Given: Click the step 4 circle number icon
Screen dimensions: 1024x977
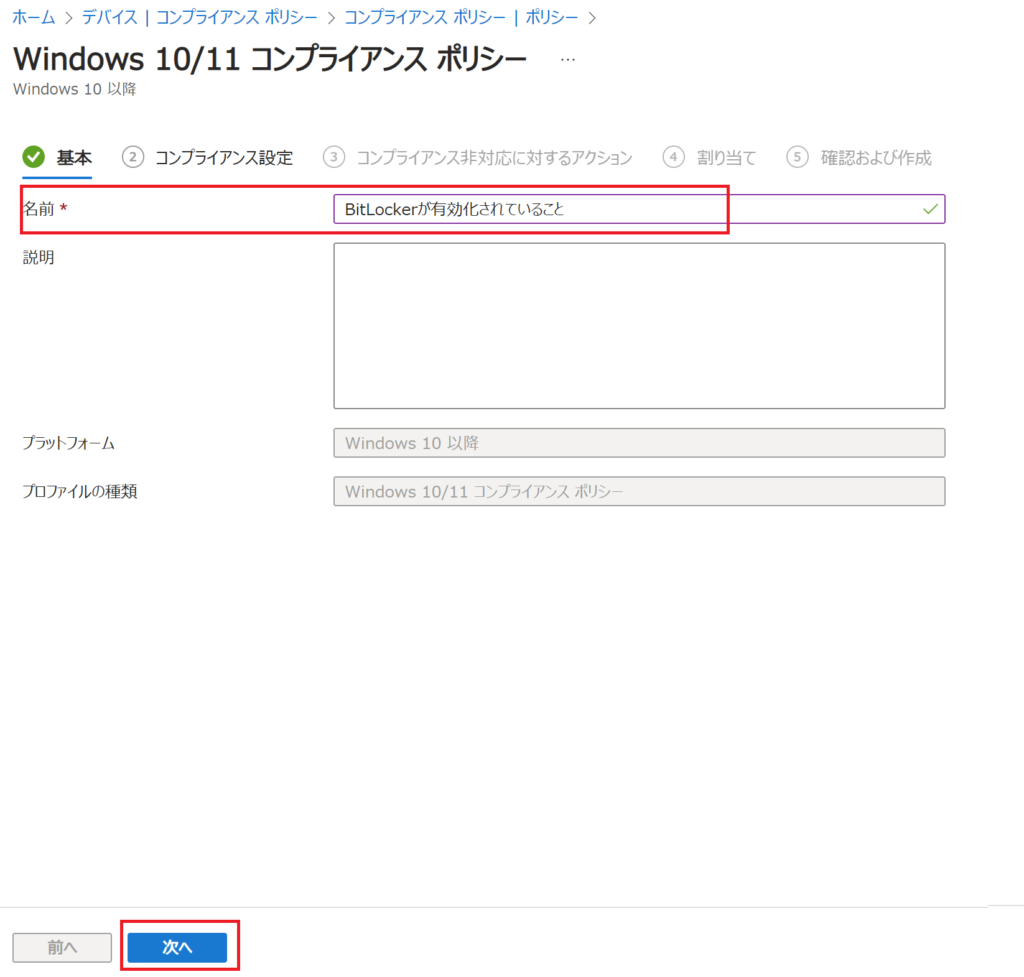Looking at the screenshot, I should [674, 157].
